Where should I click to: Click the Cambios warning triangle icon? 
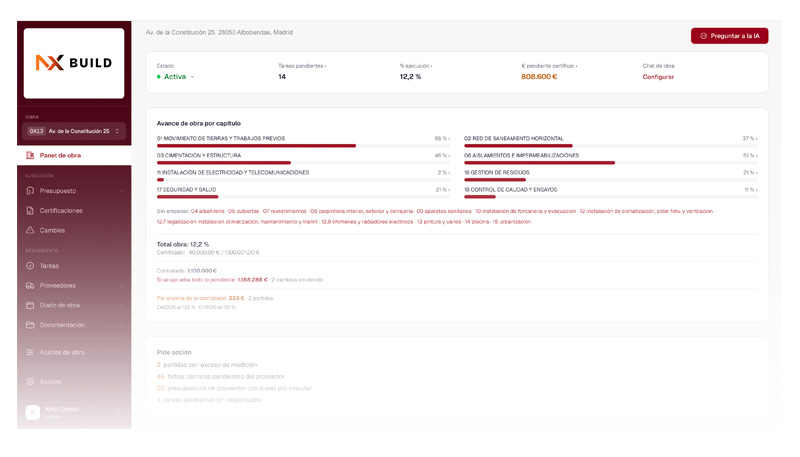point(30,230)
